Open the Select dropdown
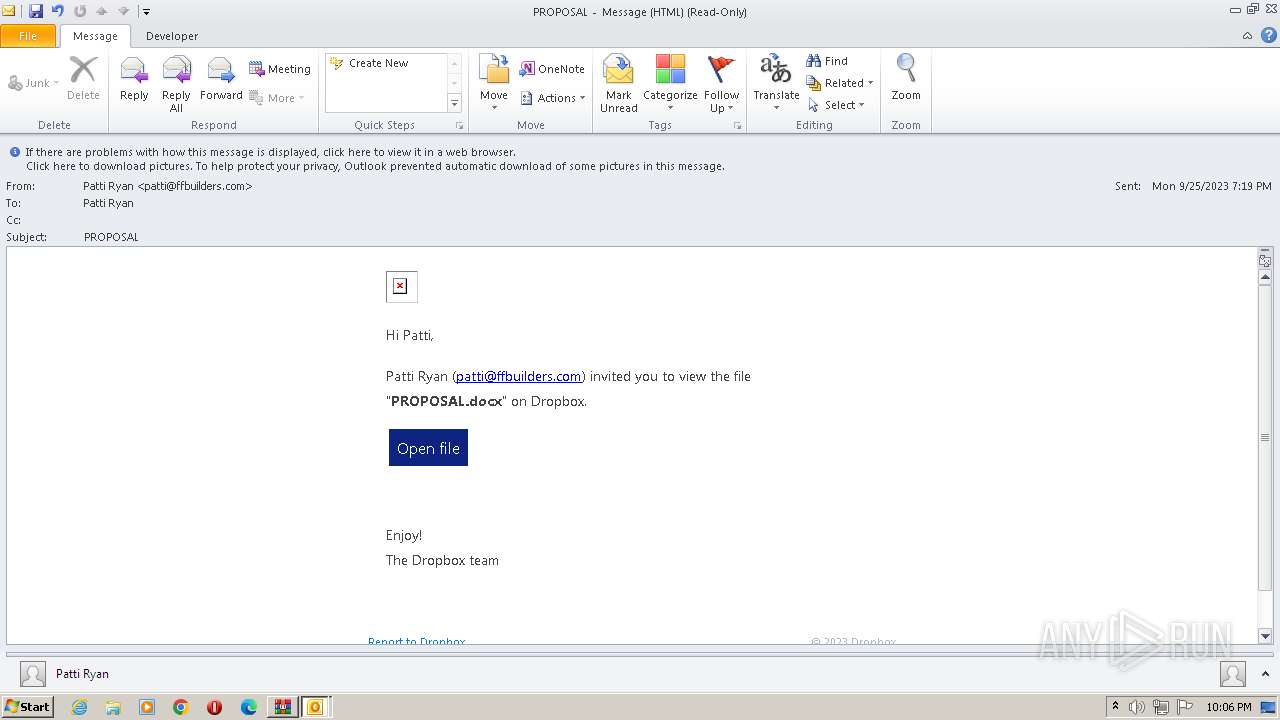 point(836,105)
